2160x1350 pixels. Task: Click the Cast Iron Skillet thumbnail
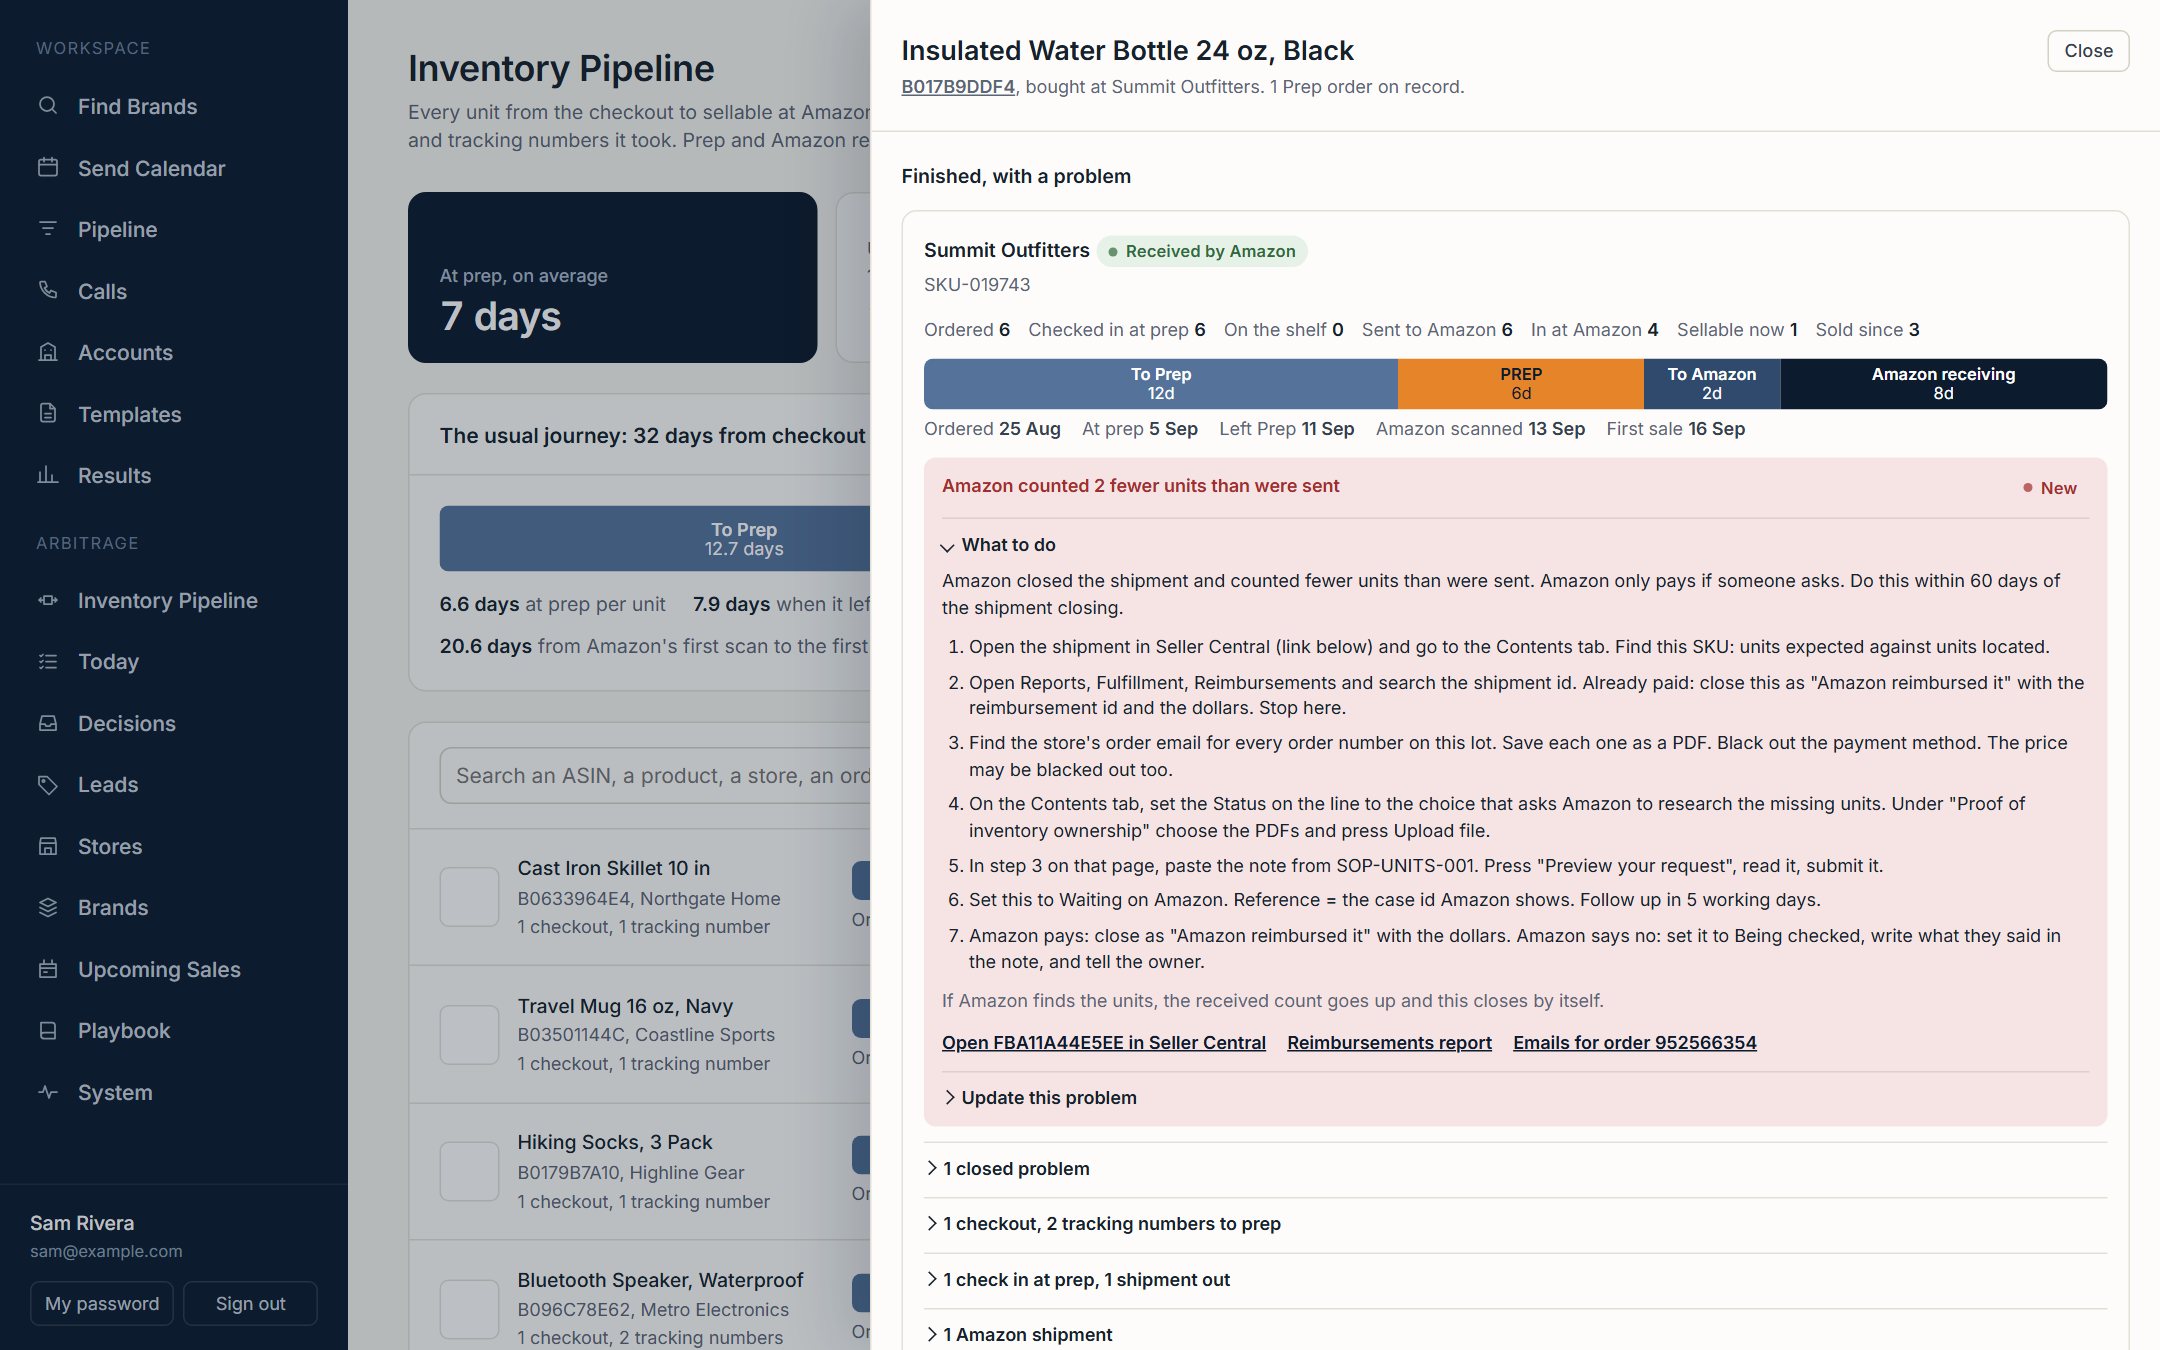coord(469,897)
